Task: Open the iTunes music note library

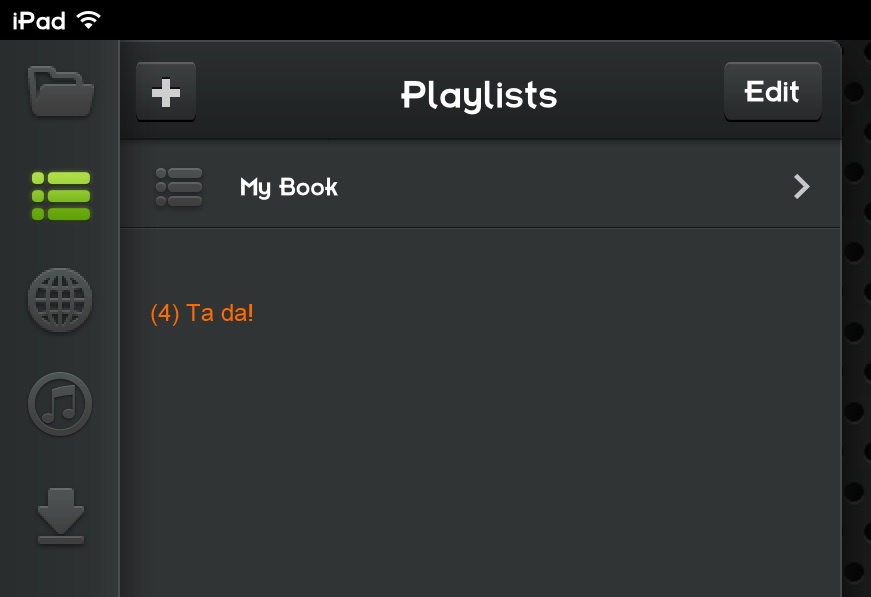Action: coord(60,404)
